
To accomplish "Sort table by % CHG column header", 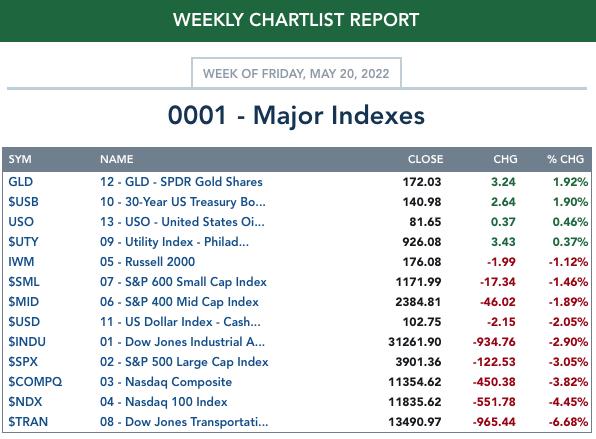I will pos(566,159).
